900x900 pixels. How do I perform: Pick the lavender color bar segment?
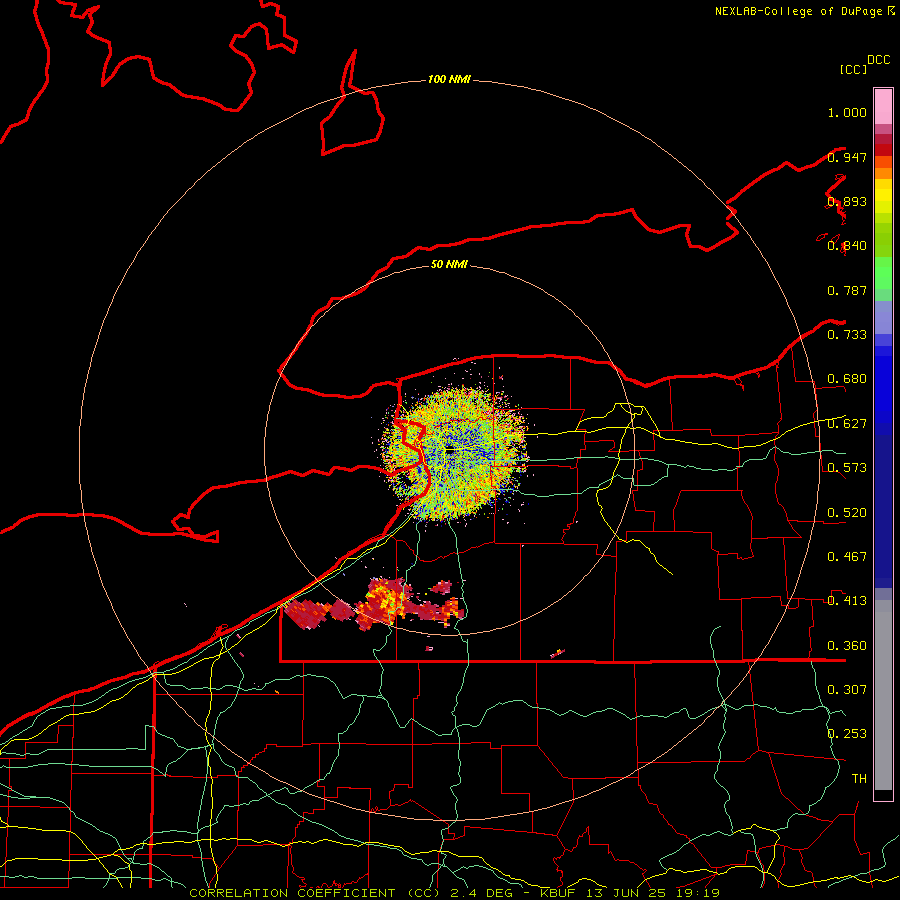pyautogui.click(x=883, y=317)
